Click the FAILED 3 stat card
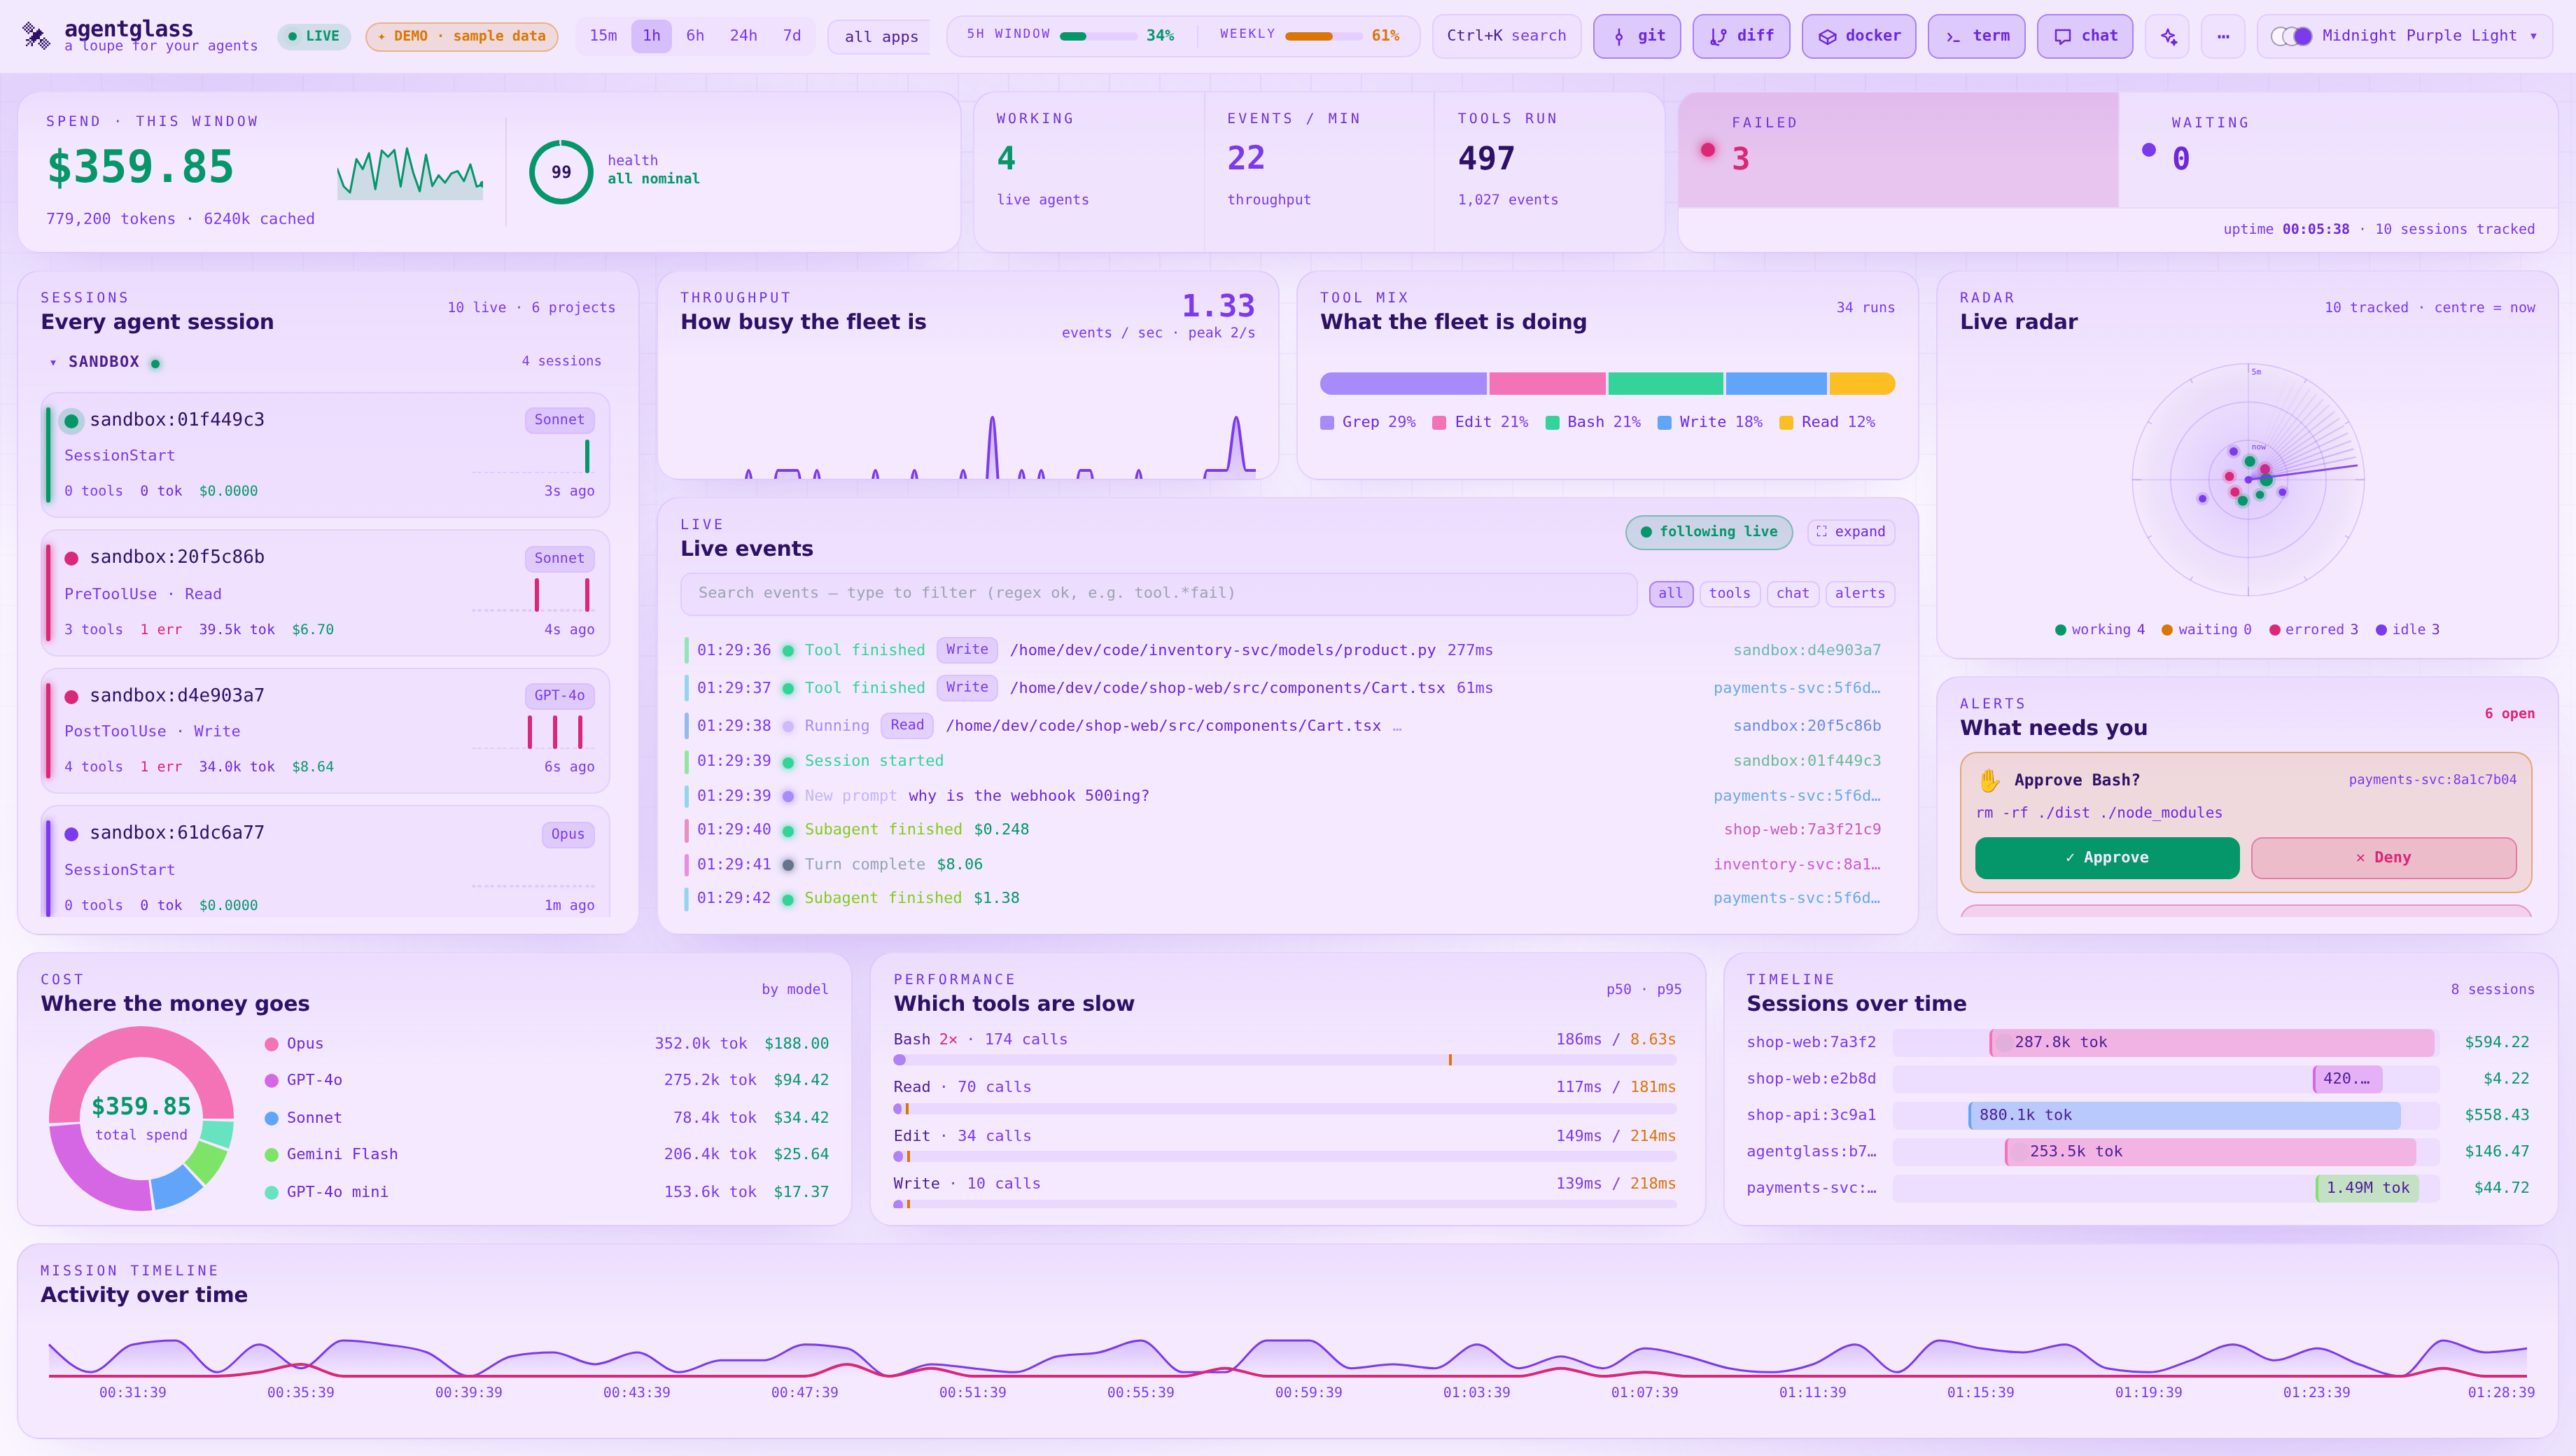Viewport: 2576px width, 1456px height. 1898,150
